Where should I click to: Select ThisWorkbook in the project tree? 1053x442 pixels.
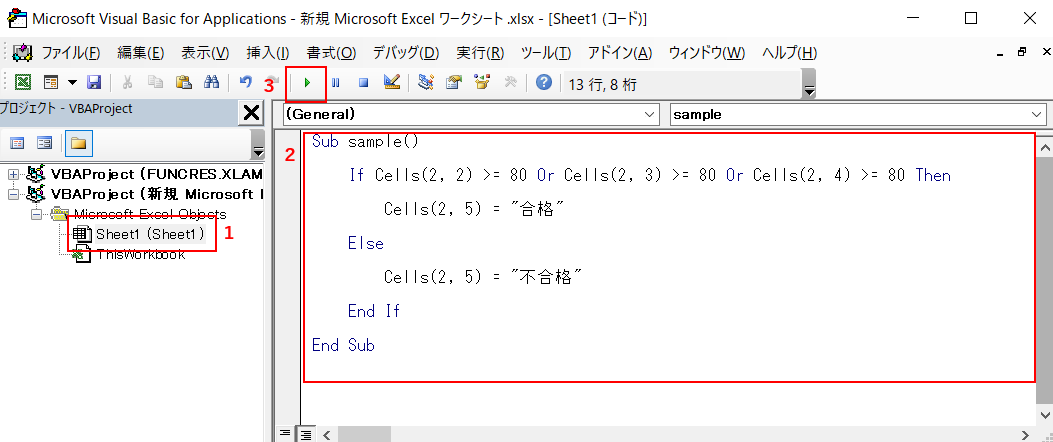[140, 254]
